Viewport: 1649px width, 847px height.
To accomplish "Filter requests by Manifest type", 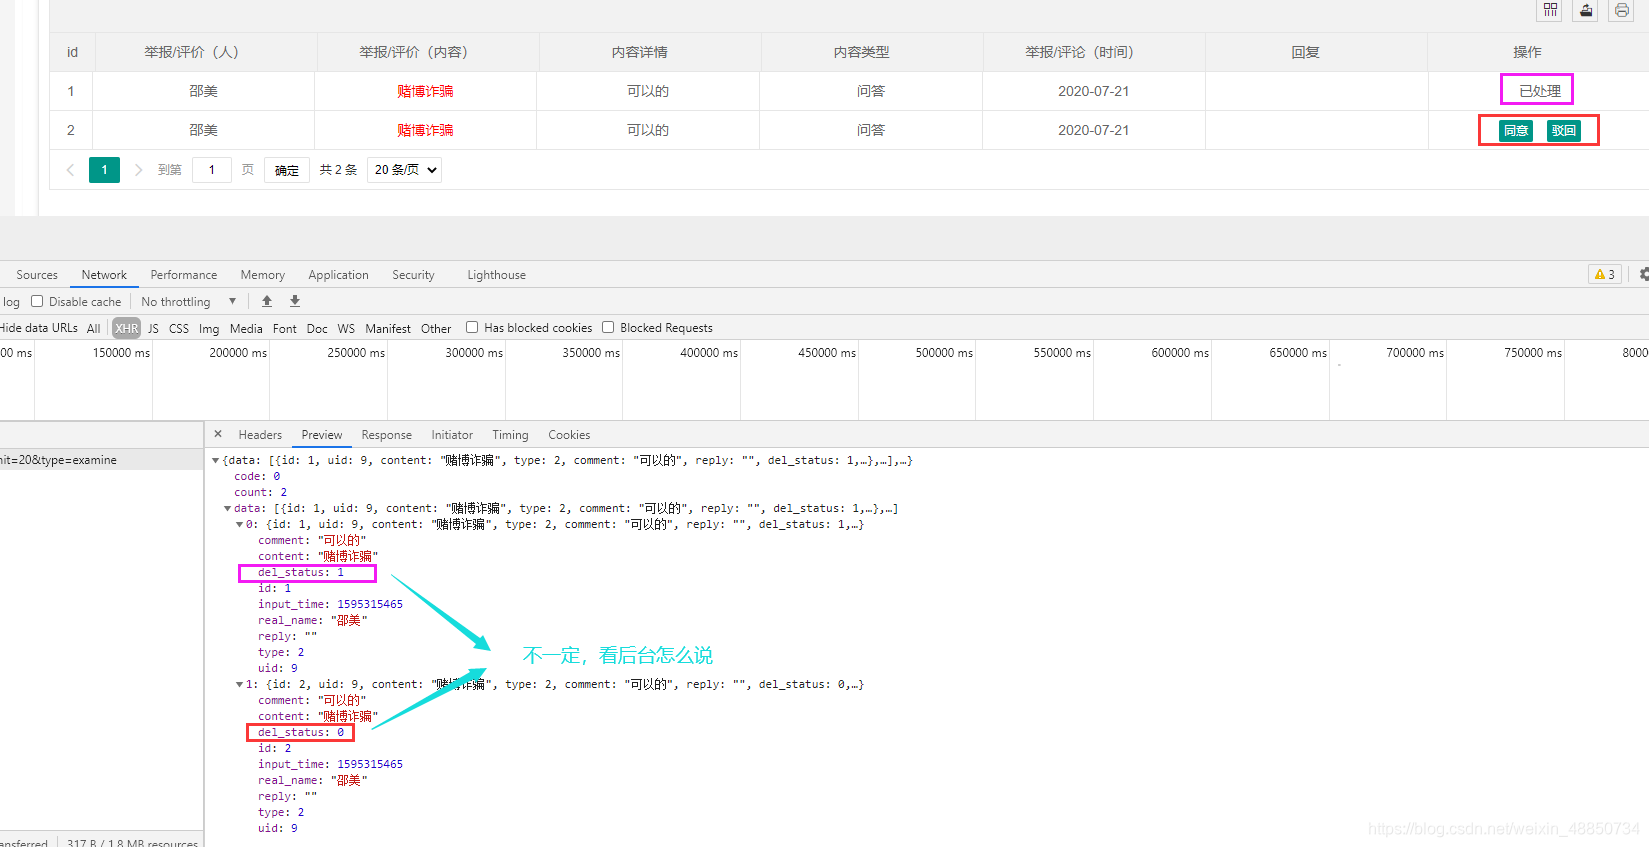I will [388, 328].
